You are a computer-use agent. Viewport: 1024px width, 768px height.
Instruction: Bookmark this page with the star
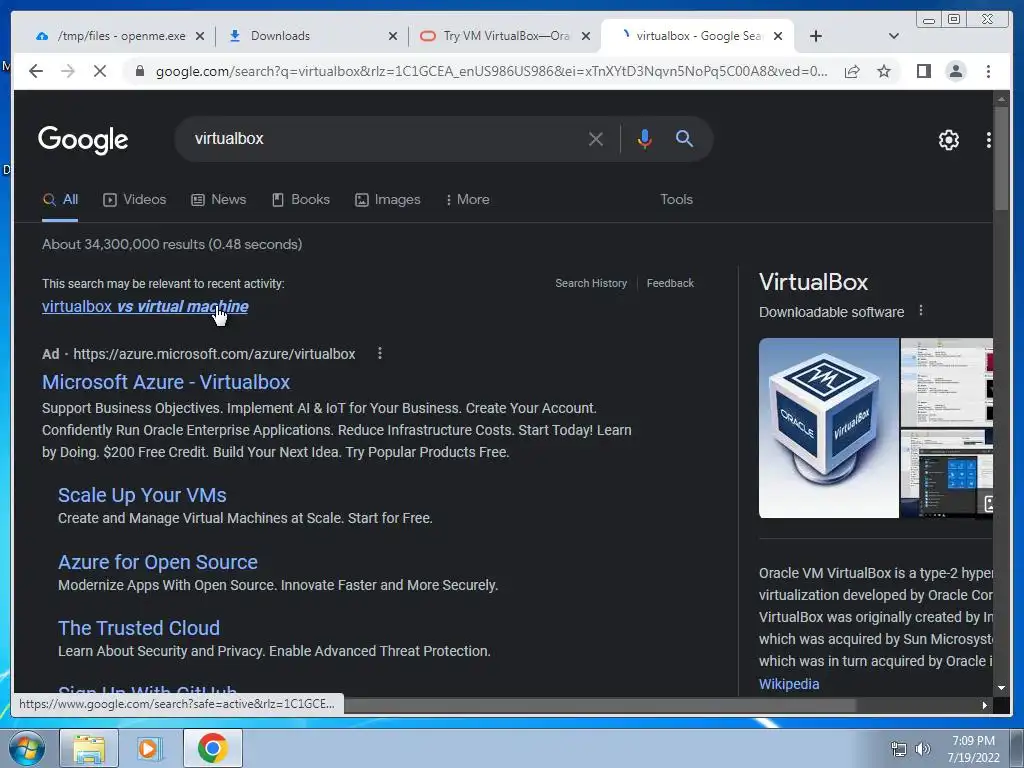click(x=884, y=71)
